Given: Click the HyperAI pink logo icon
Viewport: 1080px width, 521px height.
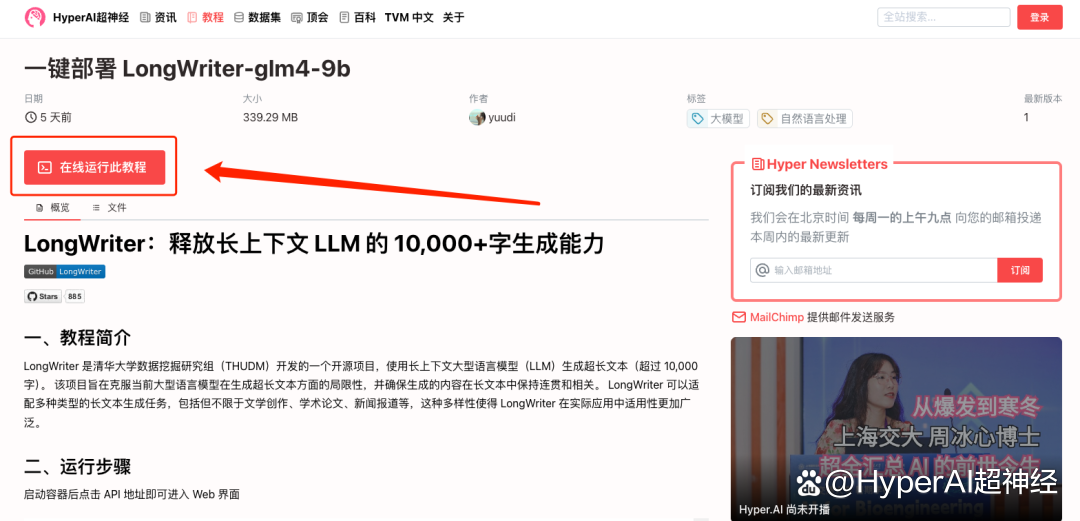Looking at the screenshot, I should tap(35, 17).
